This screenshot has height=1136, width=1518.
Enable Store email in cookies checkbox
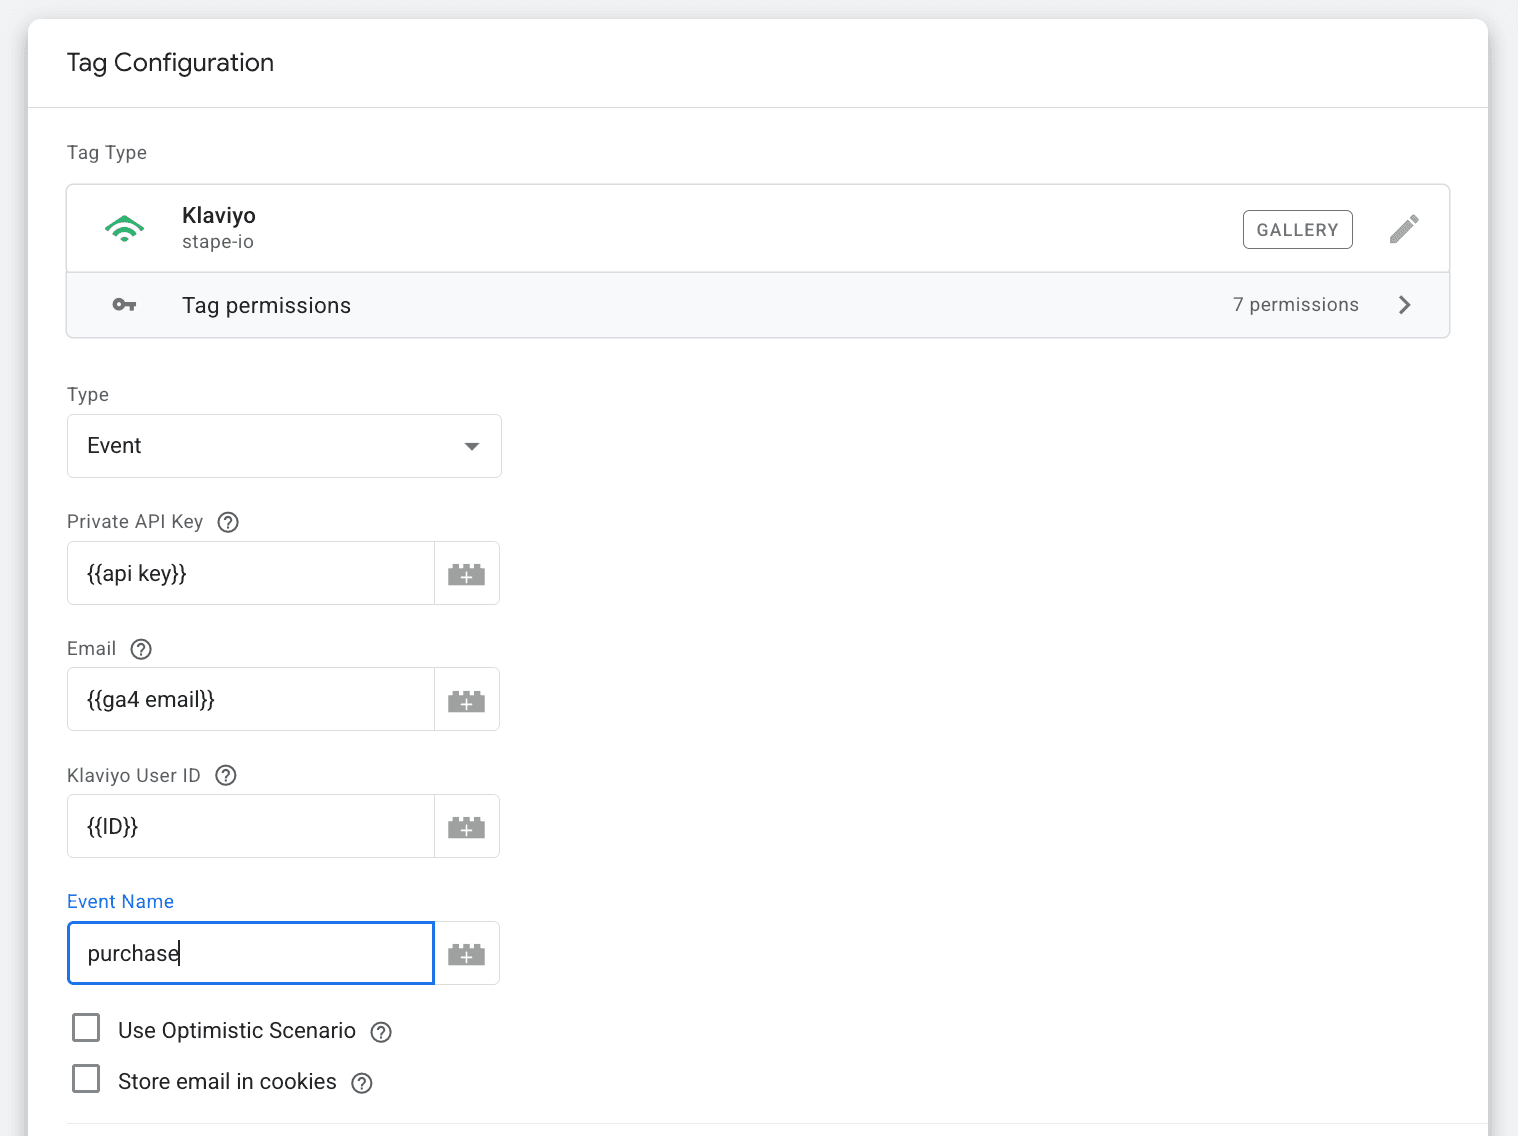click(x=87, y=1079)
